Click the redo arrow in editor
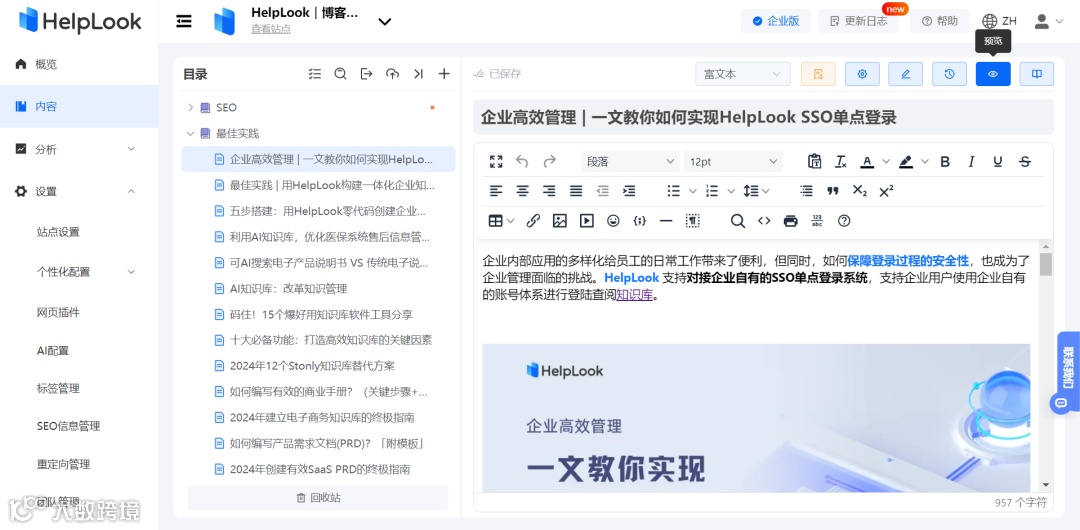Viewport: 1080px width, 530px height. 550,161
